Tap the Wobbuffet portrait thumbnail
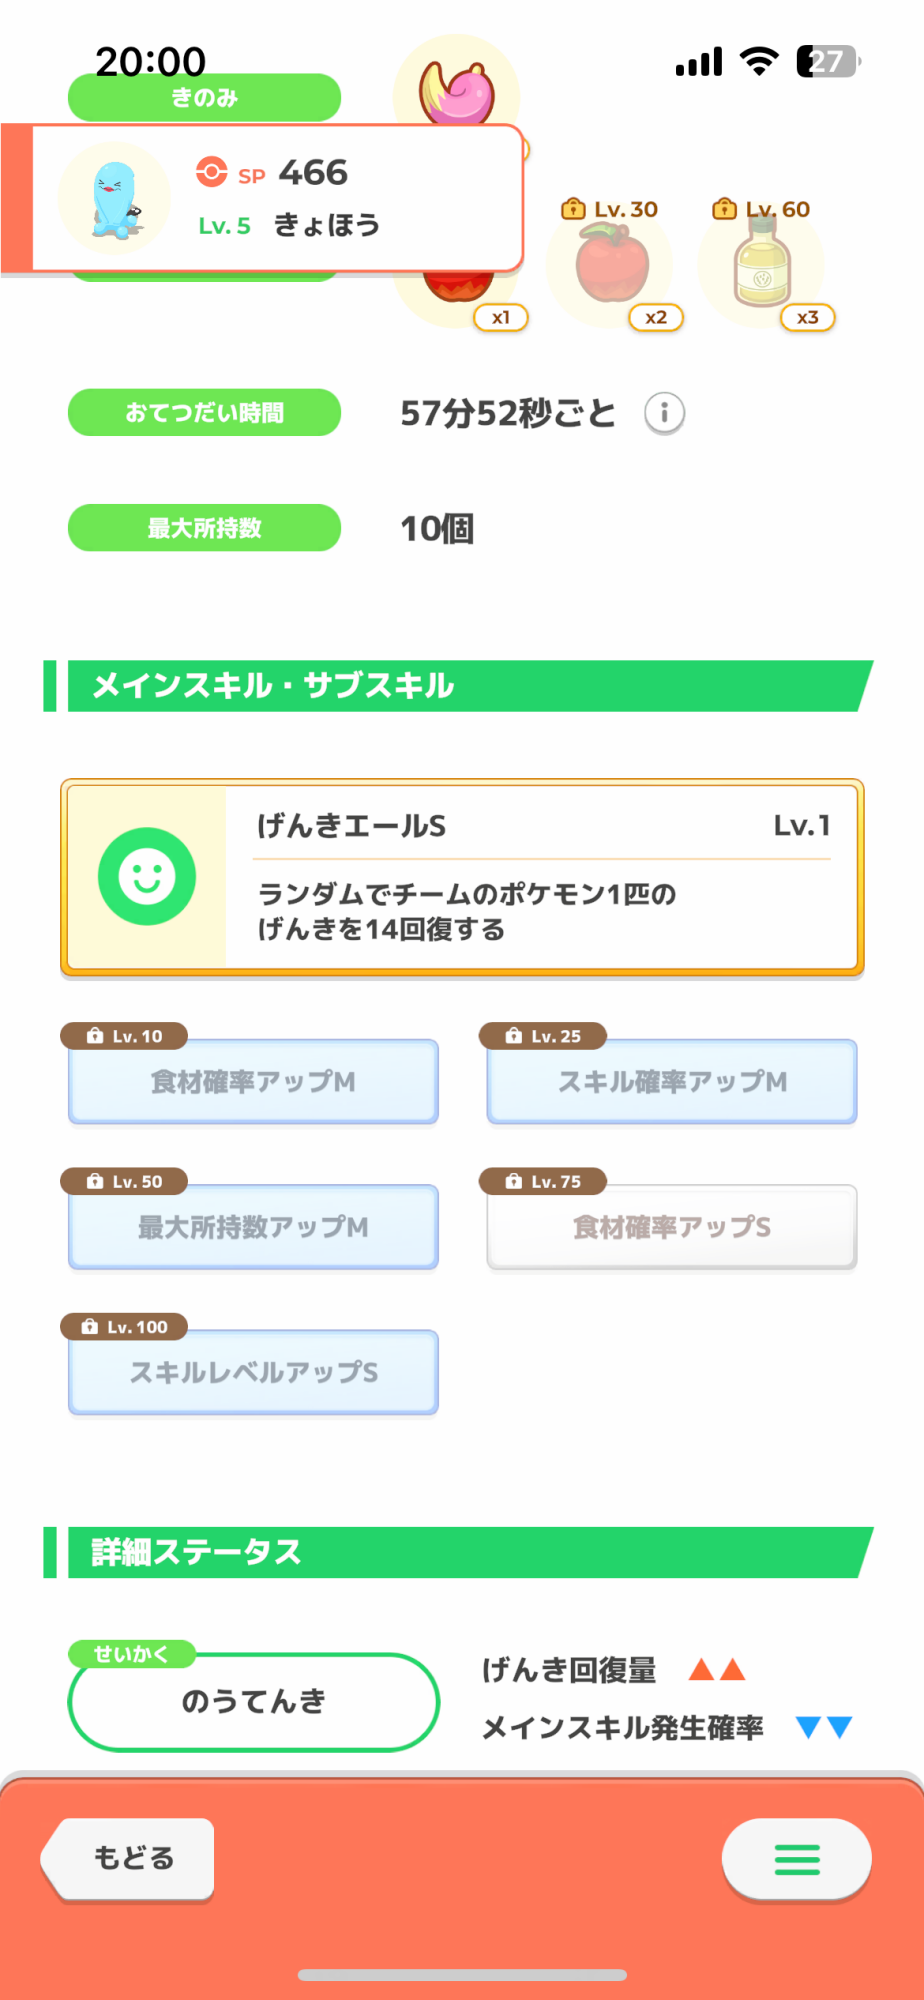Screen dimensions: 924x2000 114,199
